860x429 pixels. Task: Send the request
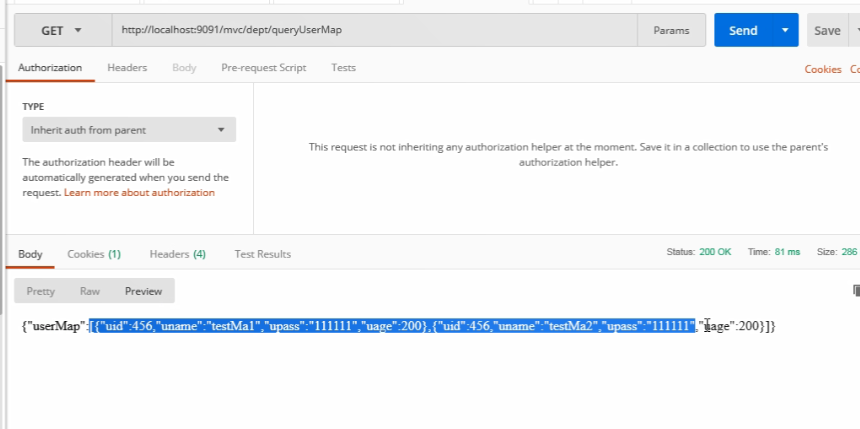click(743, 30)
